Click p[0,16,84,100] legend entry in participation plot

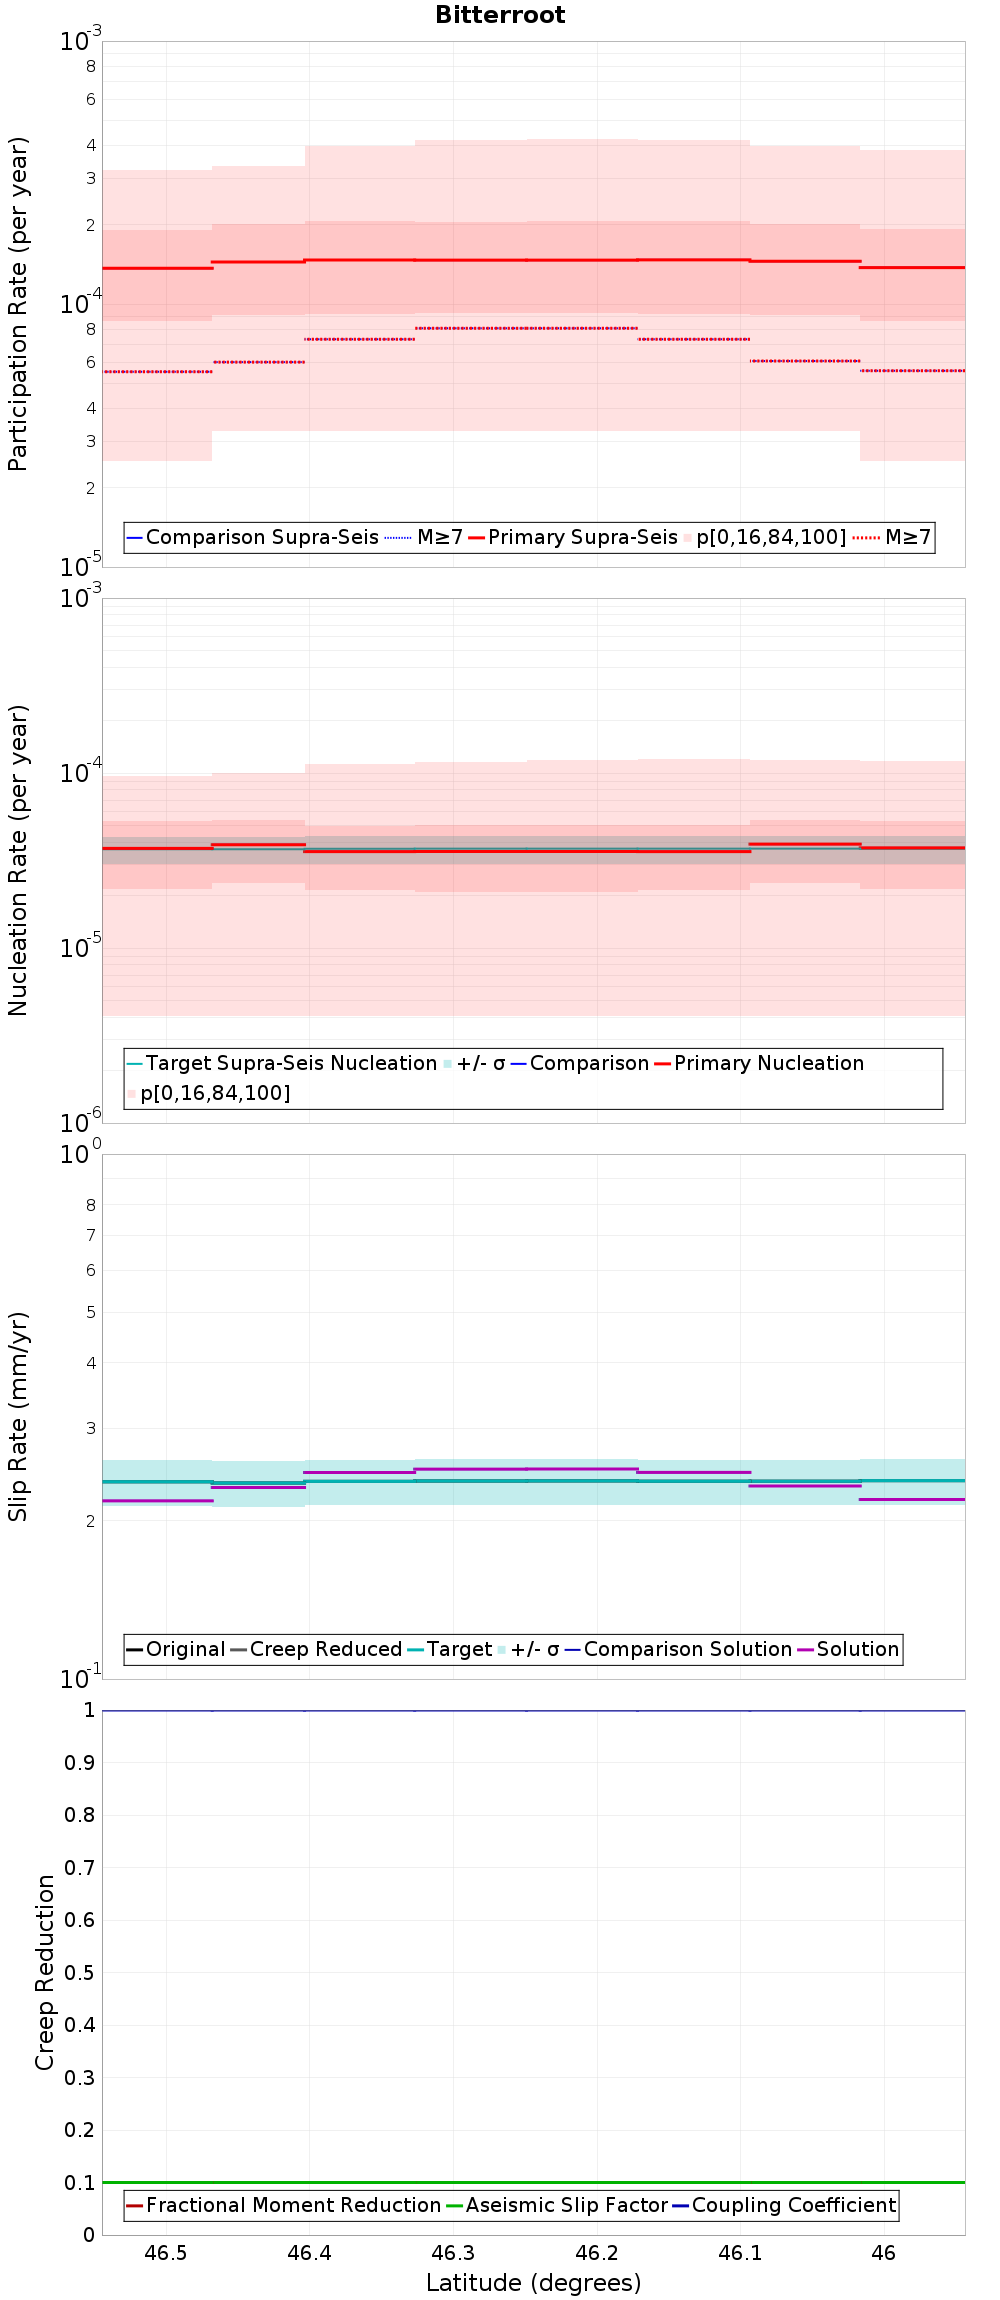point(766,537)
